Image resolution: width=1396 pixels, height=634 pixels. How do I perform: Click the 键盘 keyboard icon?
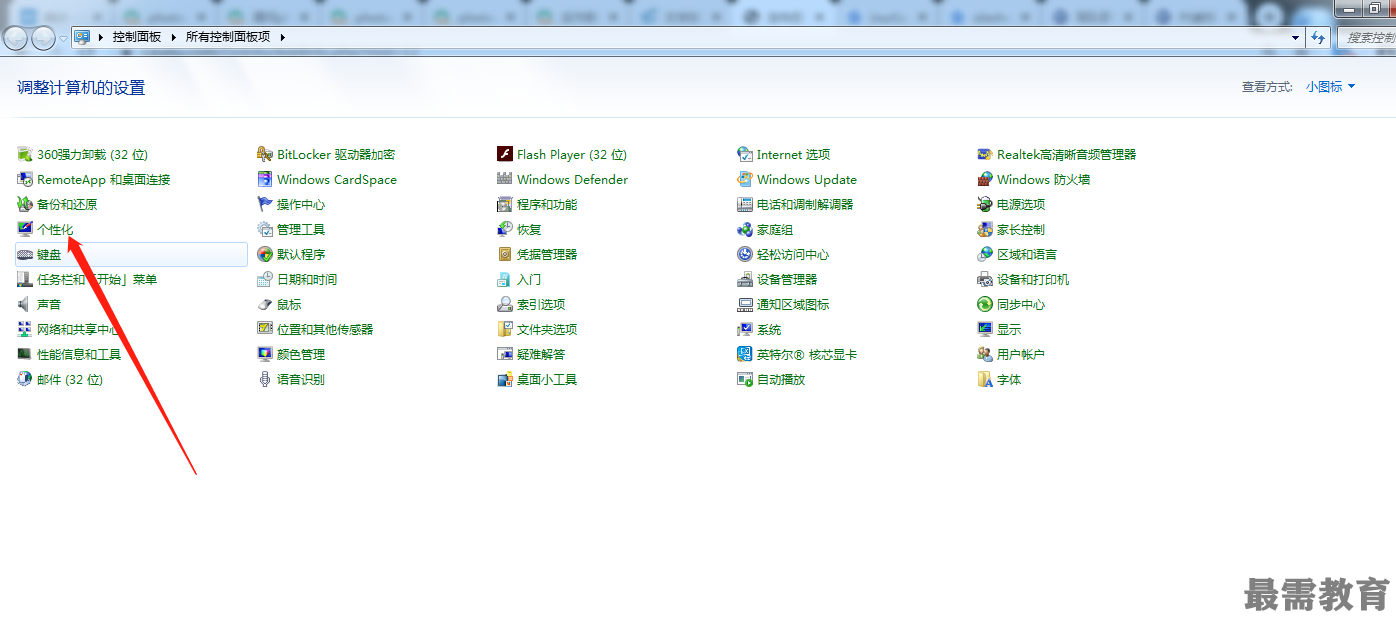(x=25, y=254)
